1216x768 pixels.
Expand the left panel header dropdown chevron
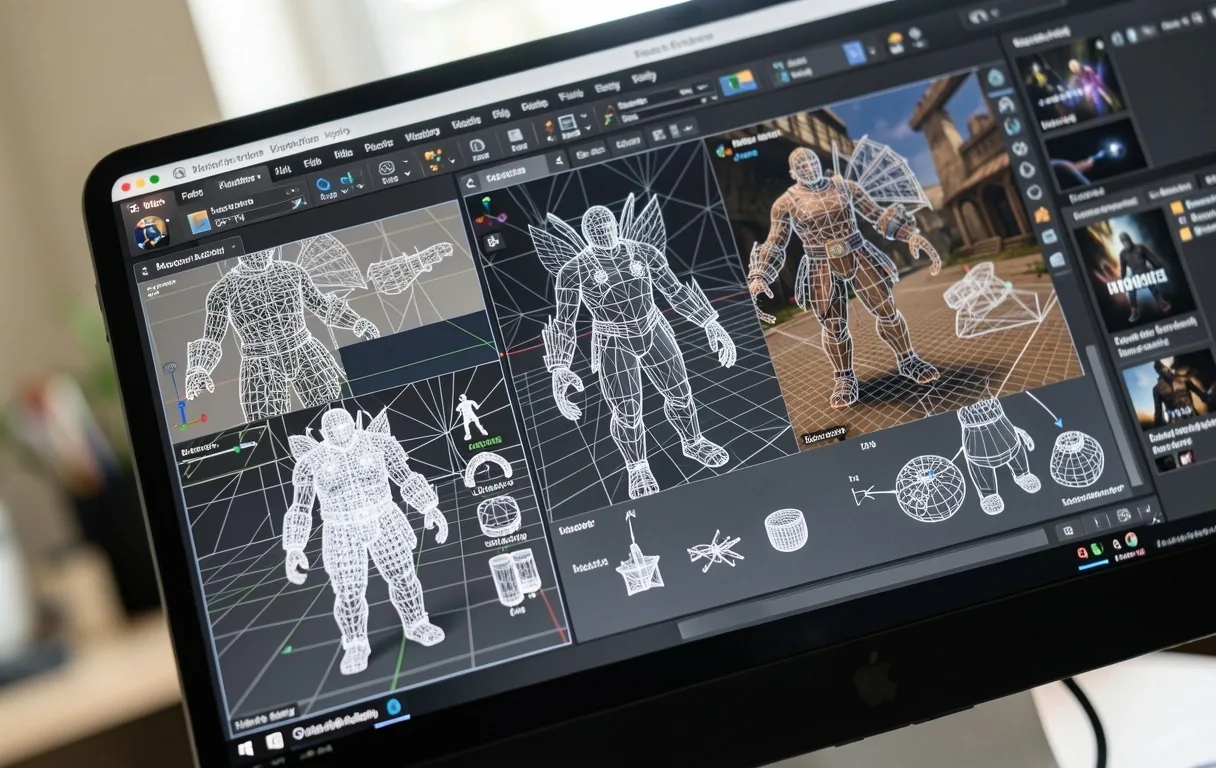coord(235,246)
